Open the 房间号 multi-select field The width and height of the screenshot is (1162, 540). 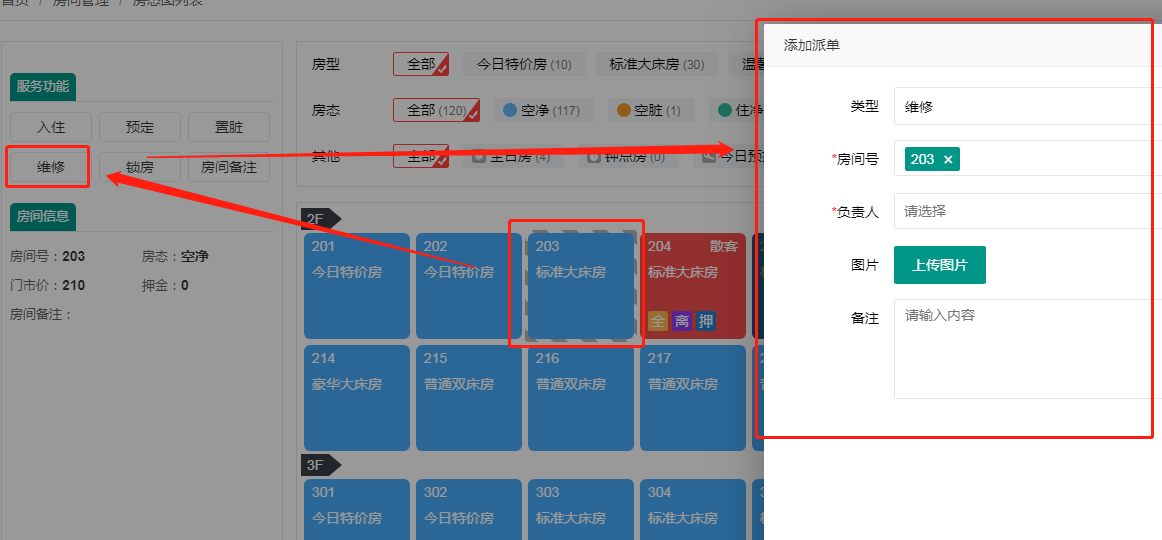click(x=1027, y=159)
